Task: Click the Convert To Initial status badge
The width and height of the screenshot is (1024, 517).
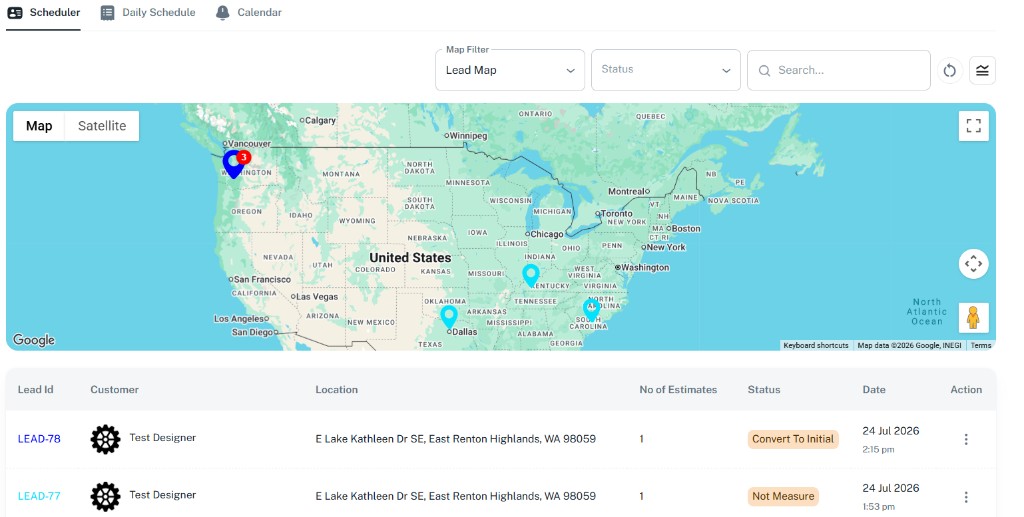Action: tap(793, 439)
